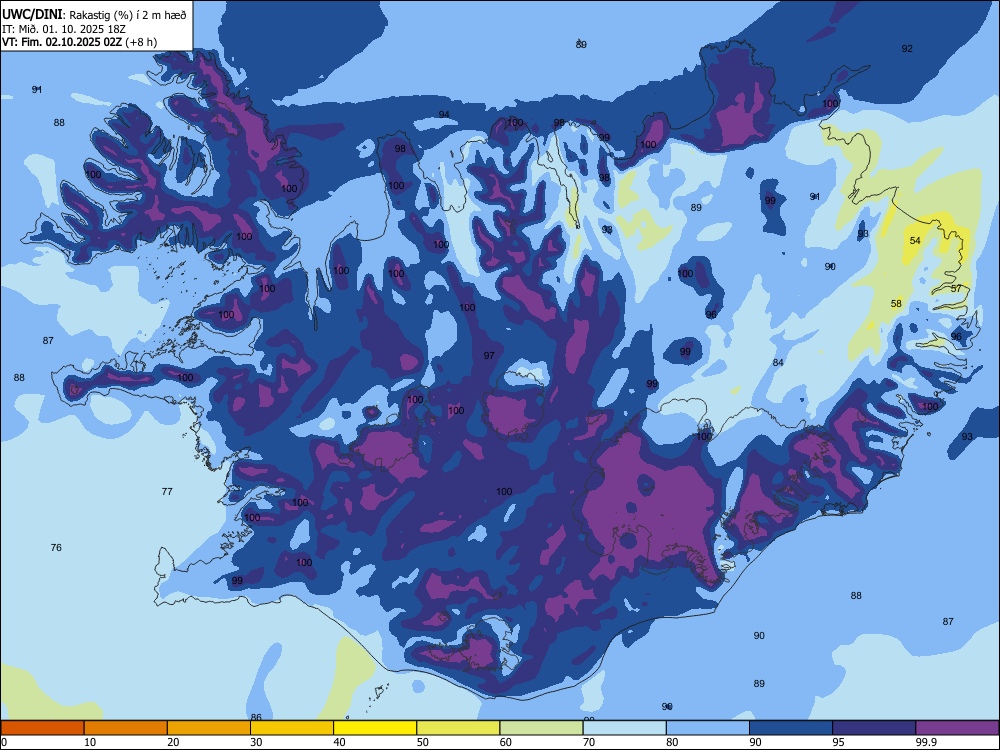
Task: Click the 'IT: Mið. 01. 10. 2025 18Z' line
Action: click(x=62, y=29)
